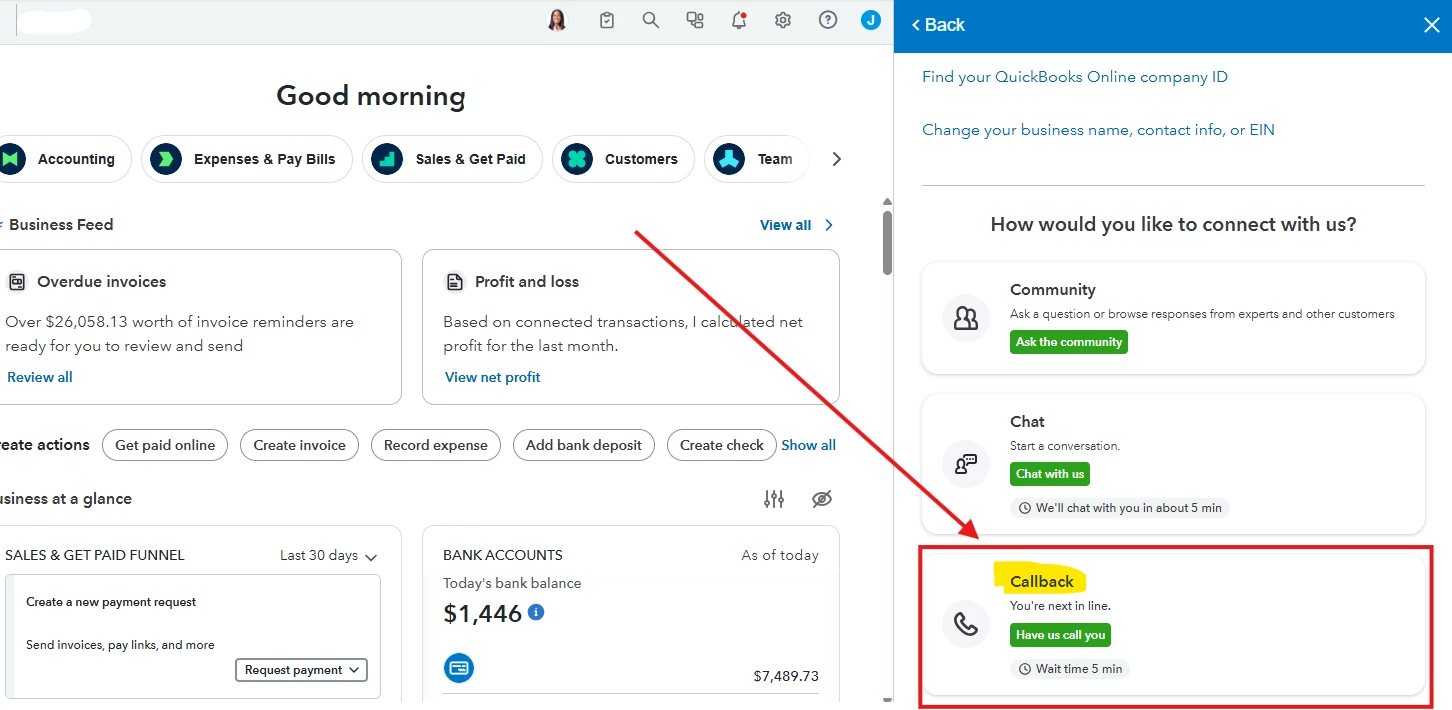Click the dashboard vertical scrollbar
This screenshot has width=1452, height=710.
pyautogui.click(x=887, y=242)
